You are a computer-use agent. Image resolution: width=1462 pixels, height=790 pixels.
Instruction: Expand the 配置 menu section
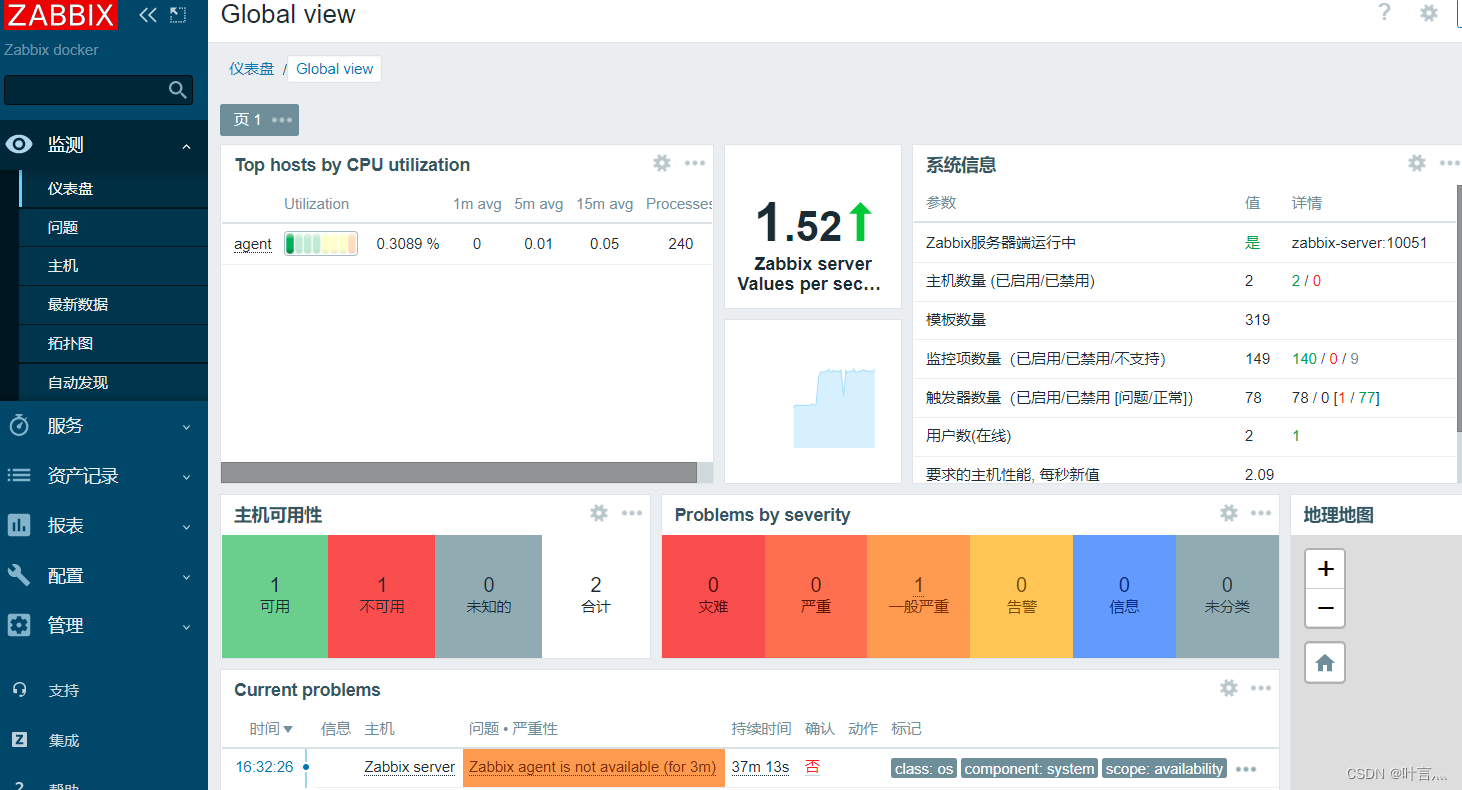coord(186,577)
